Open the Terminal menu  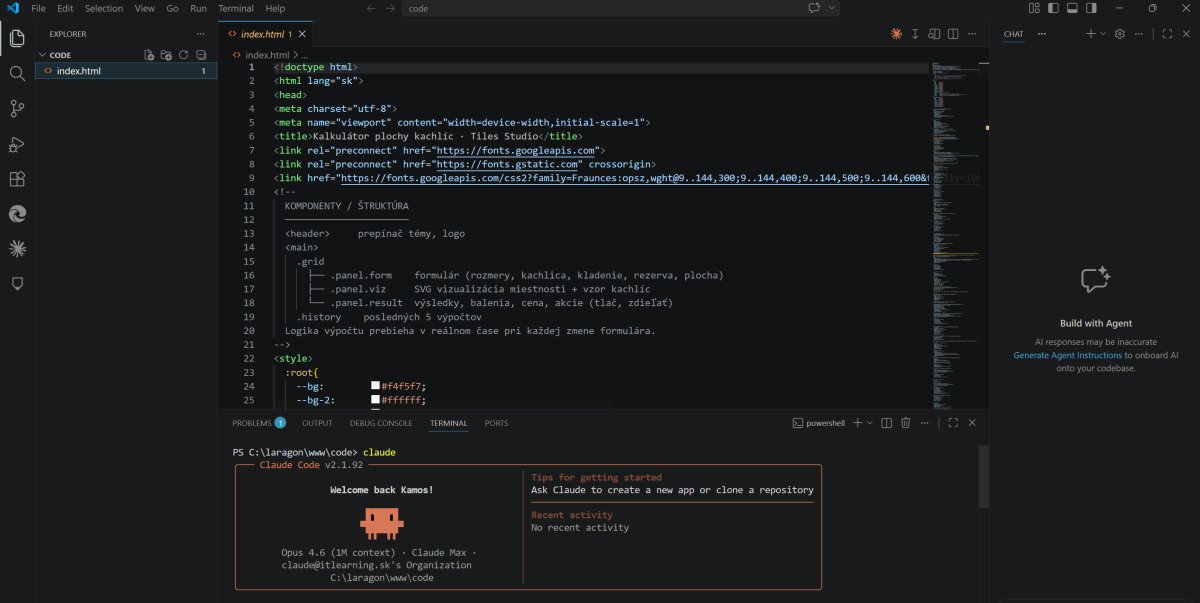pos(235,8)
